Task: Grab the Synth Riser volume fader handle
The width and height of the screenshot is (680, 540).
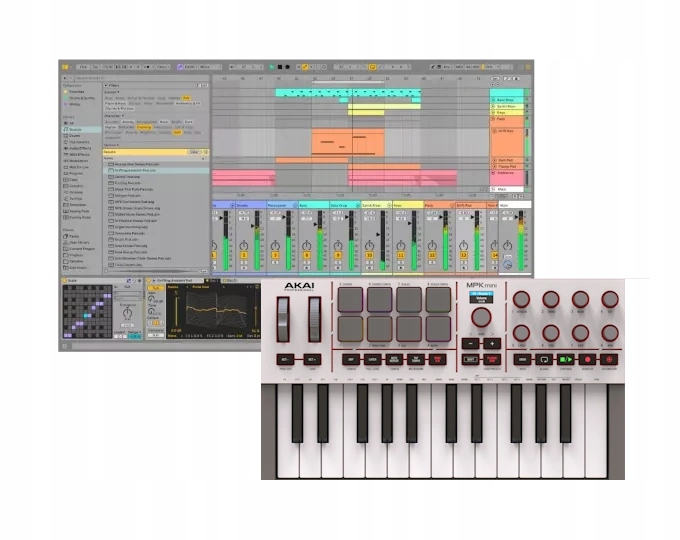Action: click(379, 234)
